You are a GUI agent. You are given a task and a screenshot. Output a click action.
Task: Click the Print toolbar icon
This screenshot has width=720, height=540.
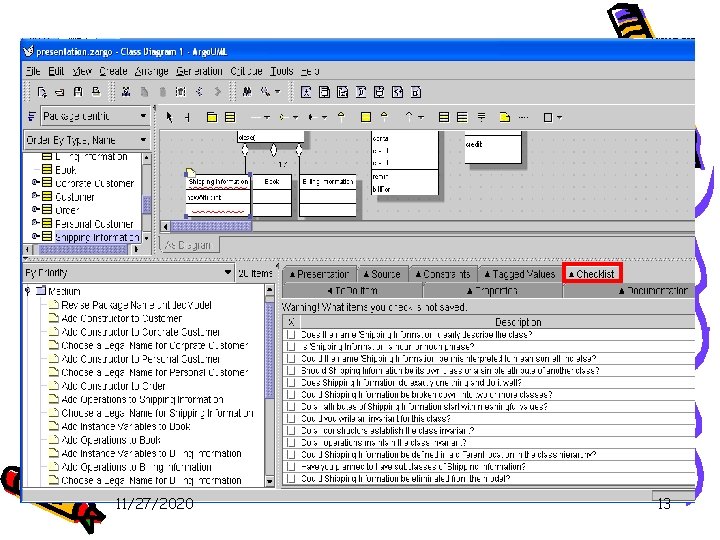(96, 92)
